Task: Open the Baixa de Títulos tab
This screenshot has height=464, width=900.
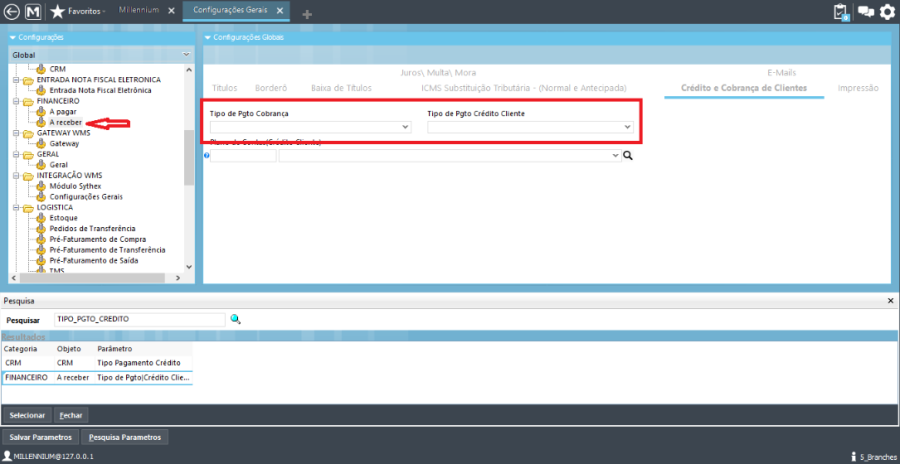Action: coord(342,88)
